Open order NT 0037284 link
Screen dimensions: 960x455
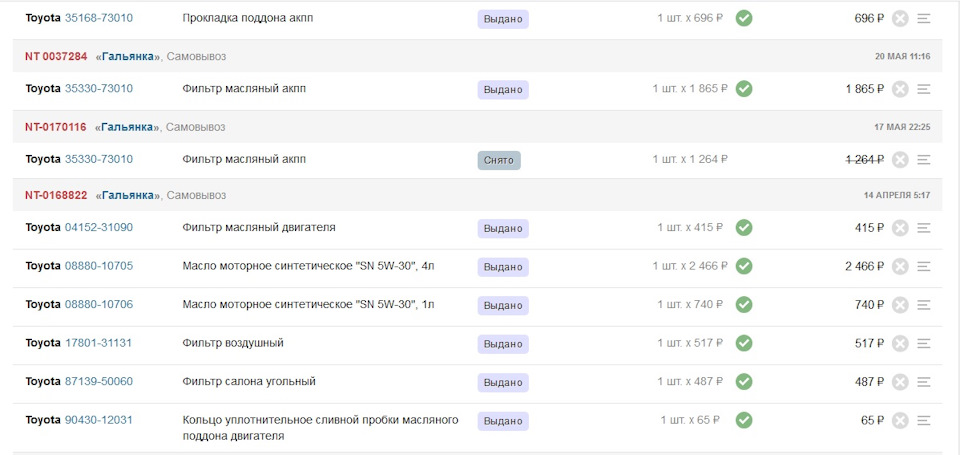[56, 56]
